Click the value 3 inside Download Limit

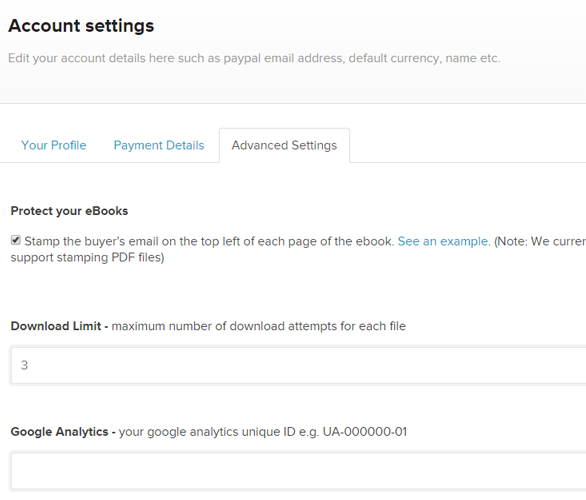click(24, 365)
